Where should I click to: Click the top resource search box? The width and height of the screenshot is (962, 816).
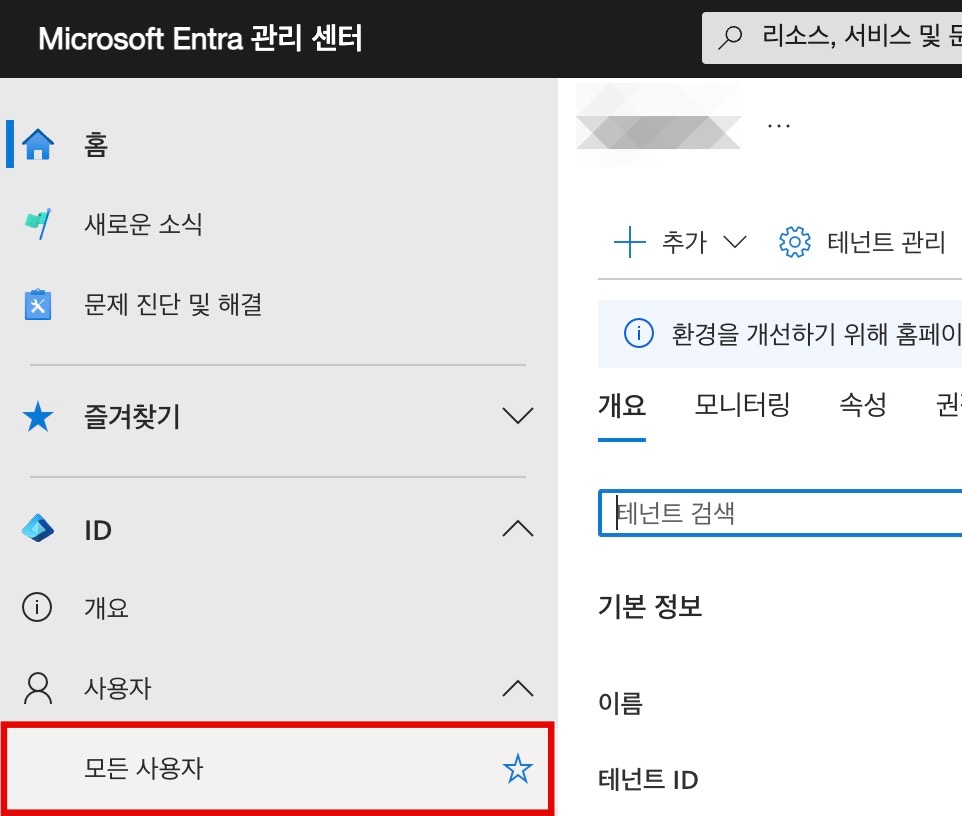pos(832,37)
